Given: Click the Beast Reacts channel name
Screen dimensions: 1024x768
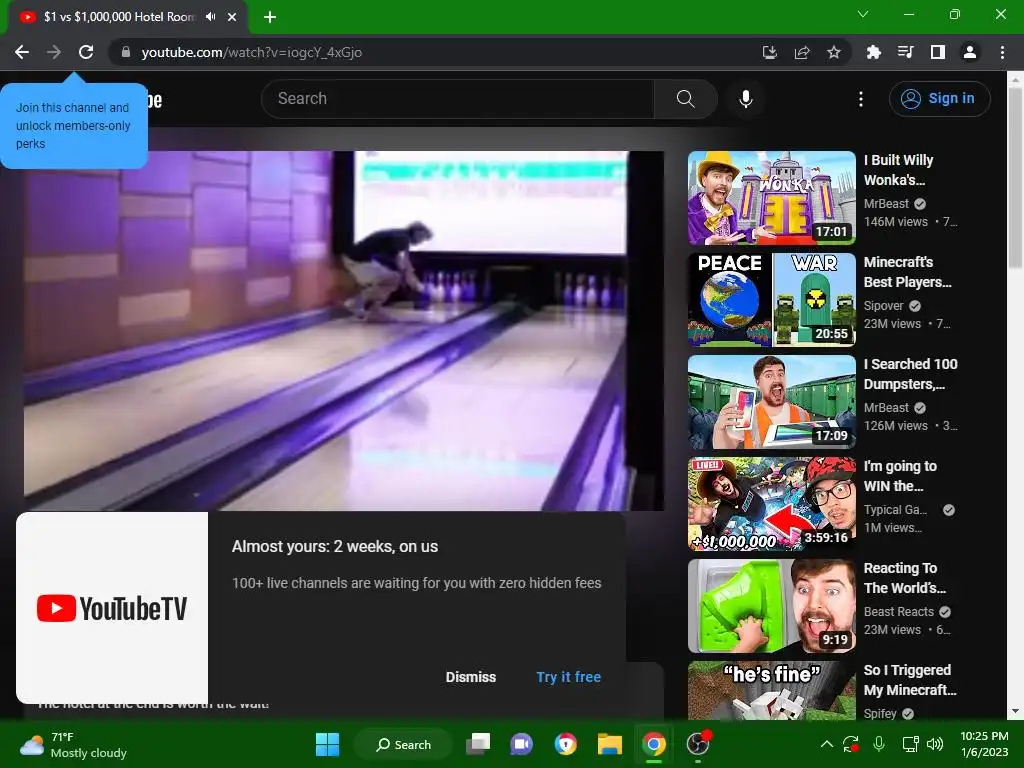Looking at the screenshot, I should 899,611.
